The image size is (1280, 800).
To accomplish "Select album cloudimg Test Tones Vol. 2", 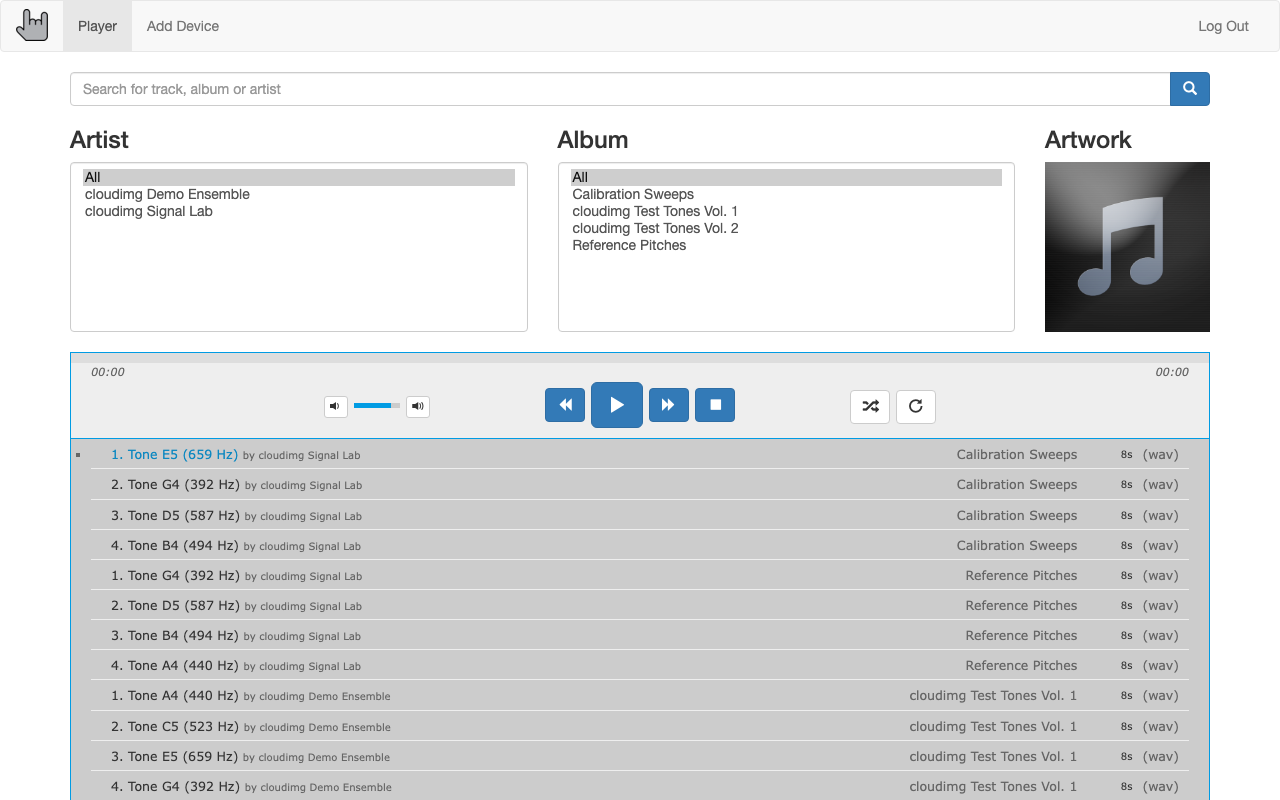I will click(x=786, y=228).
